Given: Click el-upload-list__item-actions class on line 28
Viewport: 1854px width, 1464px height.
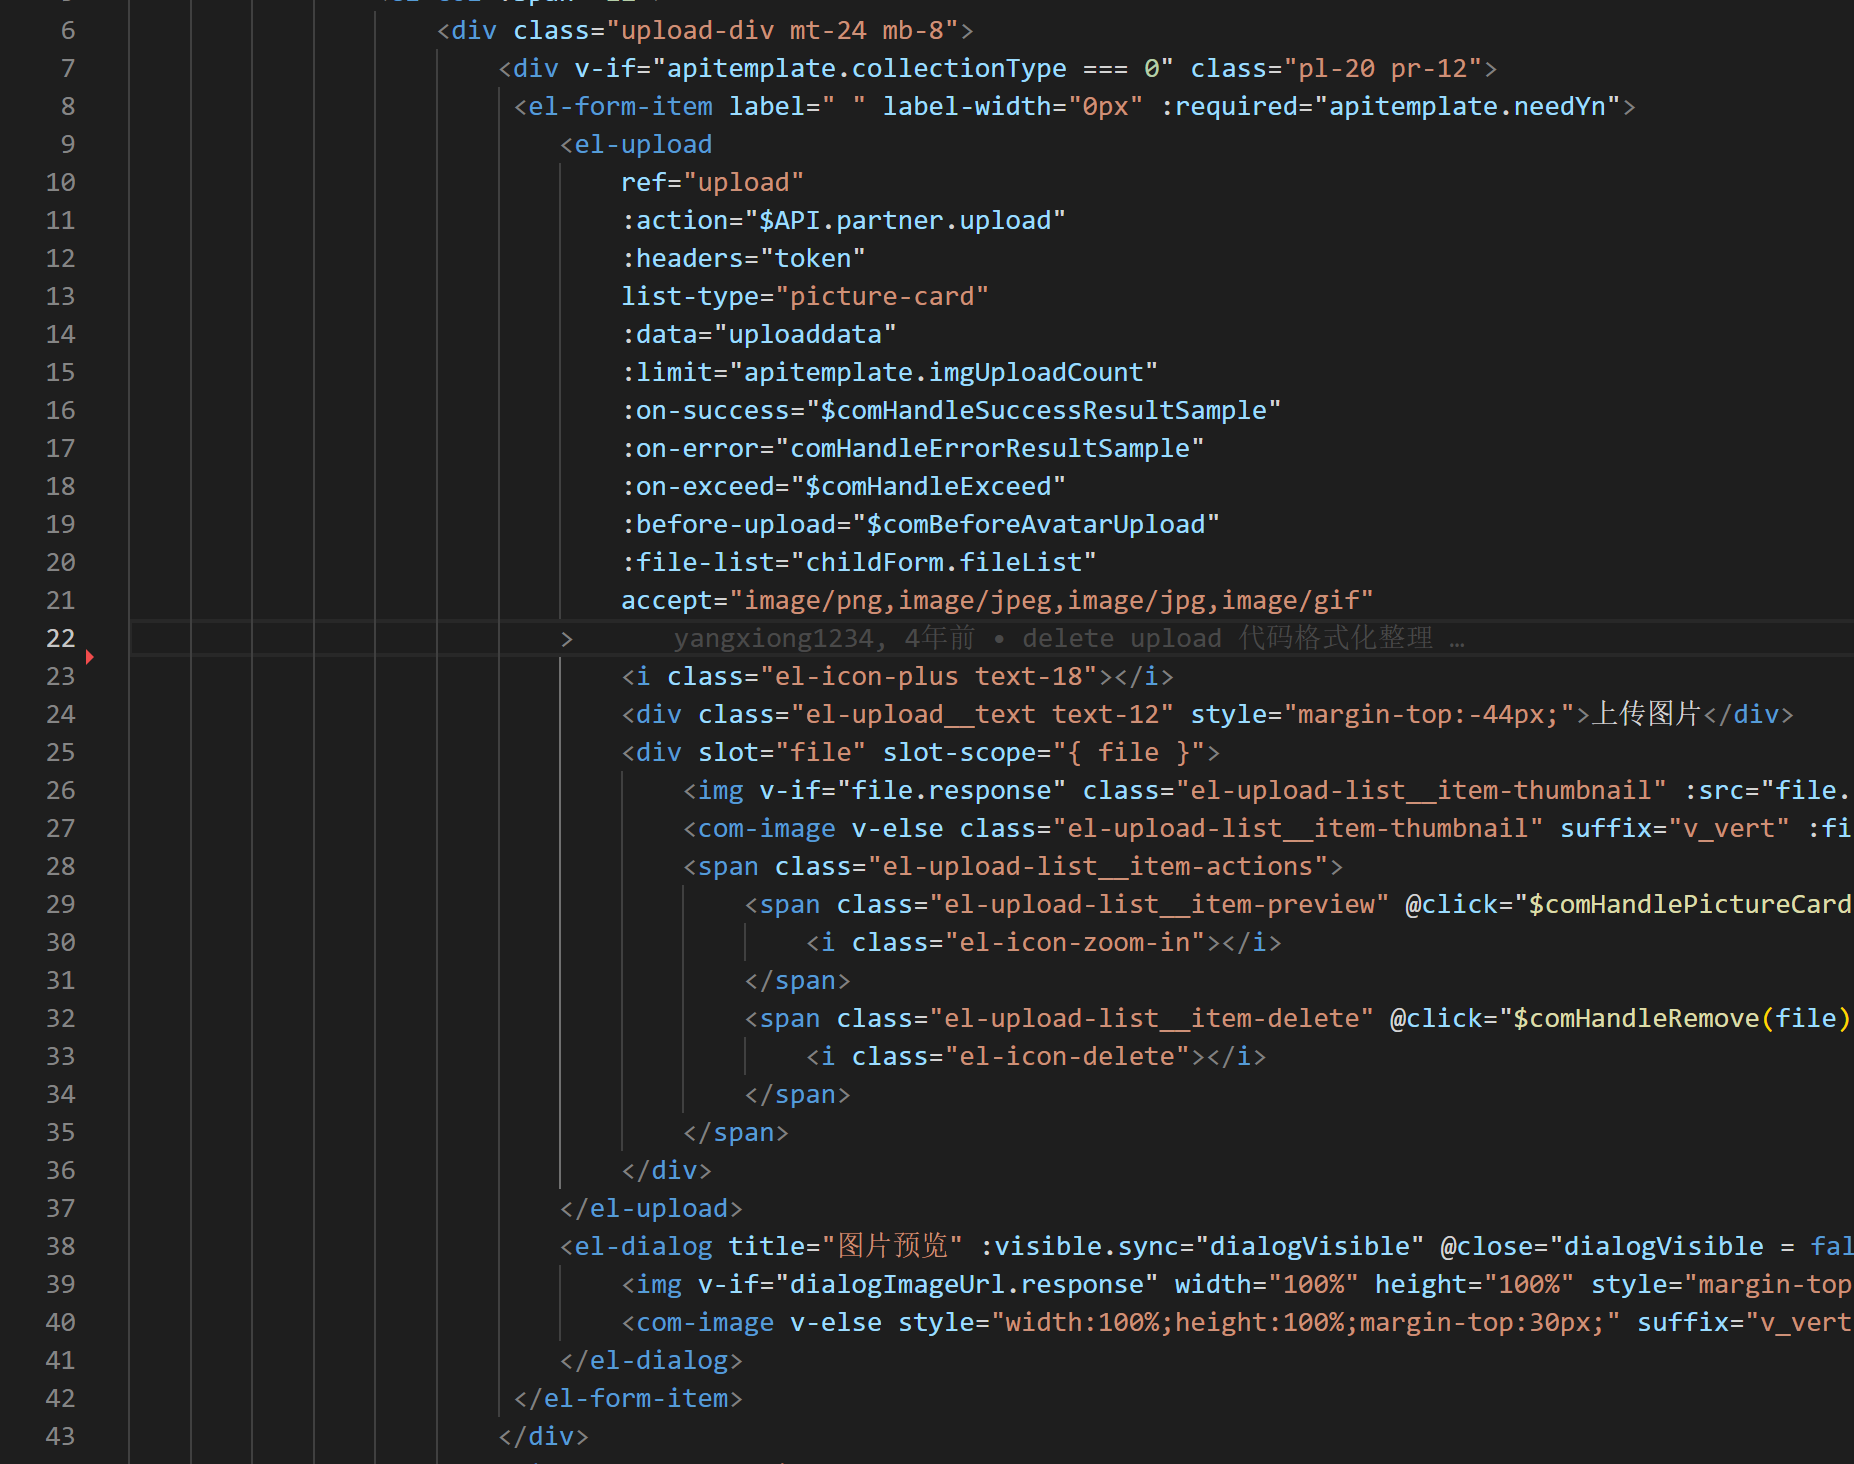Looking at the screenshot, I should point(1097,866).
